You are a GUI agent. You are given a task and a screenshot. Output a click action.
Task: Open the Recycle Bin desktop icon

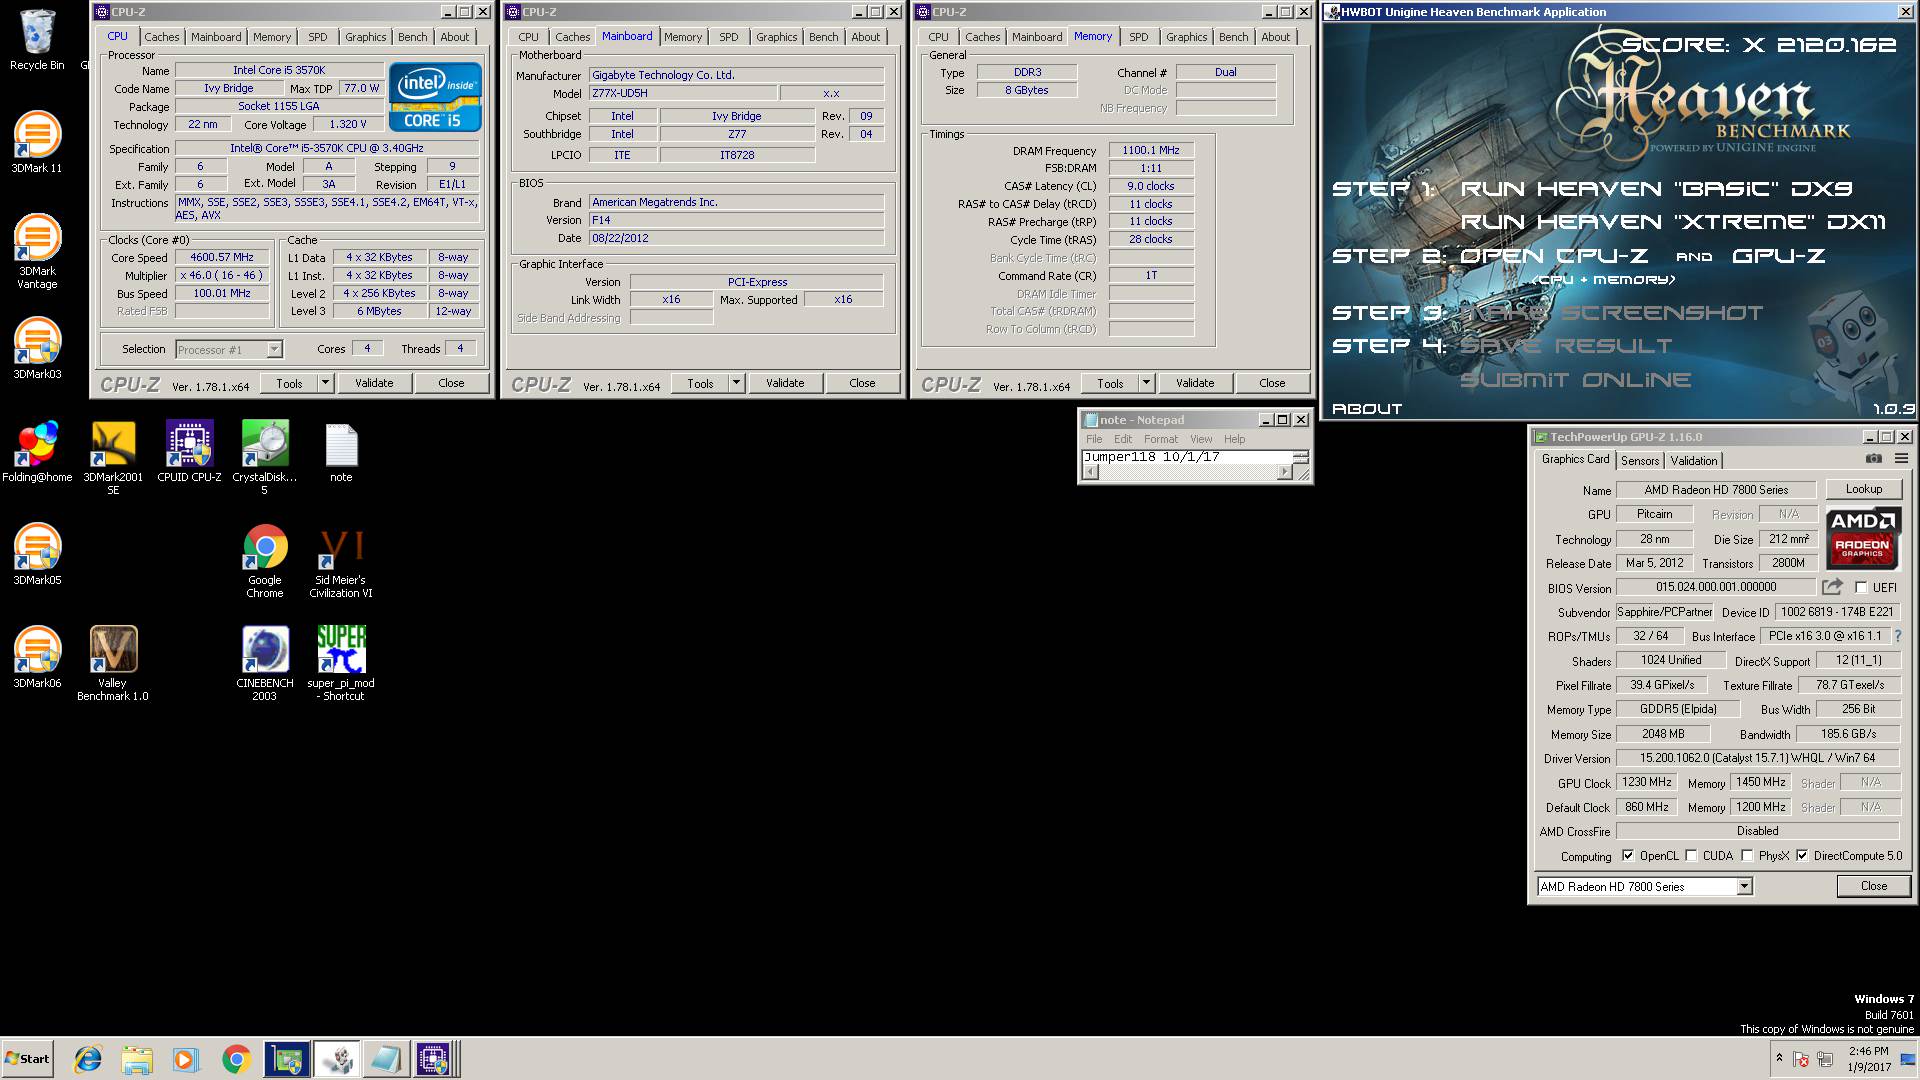(37, 40)
